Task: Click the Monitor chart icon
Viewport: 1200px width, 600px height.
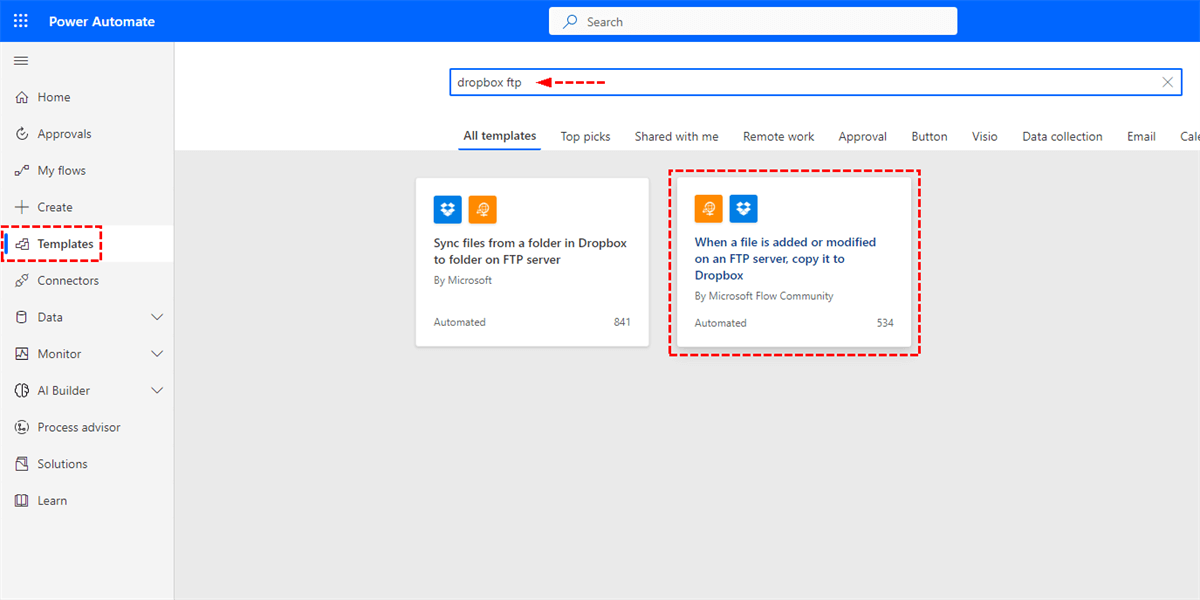Action: click(x=22, y=354)
